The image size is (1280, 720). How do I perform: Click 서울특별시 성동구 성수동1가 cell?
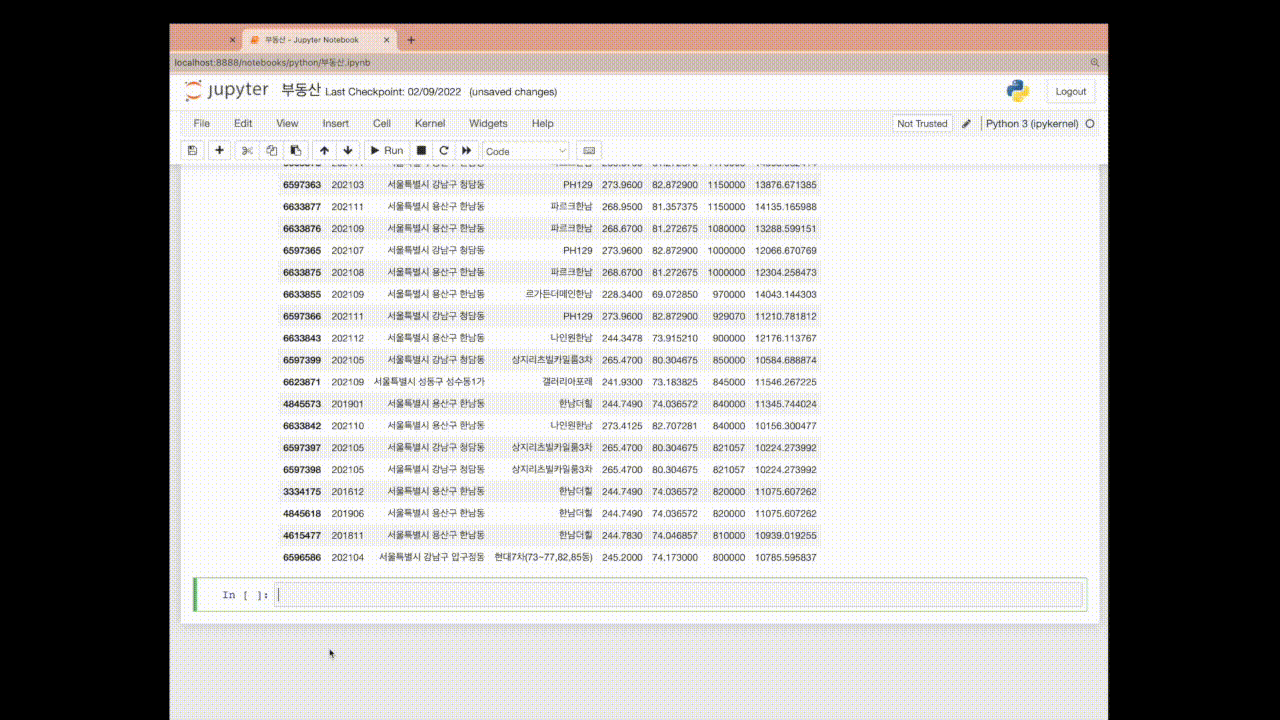(x=430, y=382)
